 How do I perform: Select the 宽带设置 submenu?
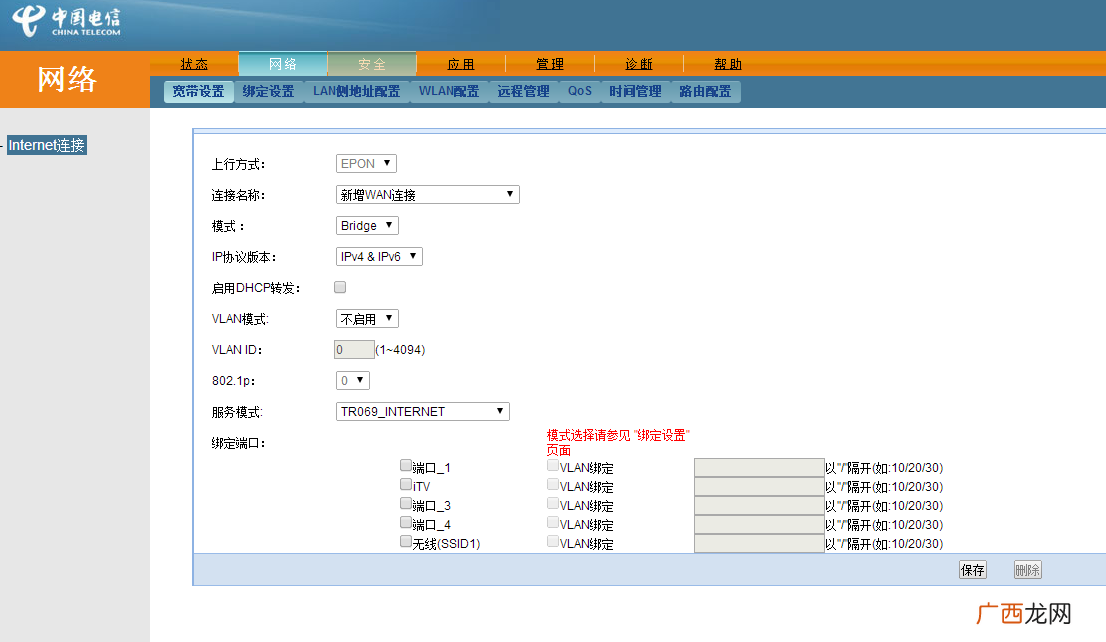198,92
